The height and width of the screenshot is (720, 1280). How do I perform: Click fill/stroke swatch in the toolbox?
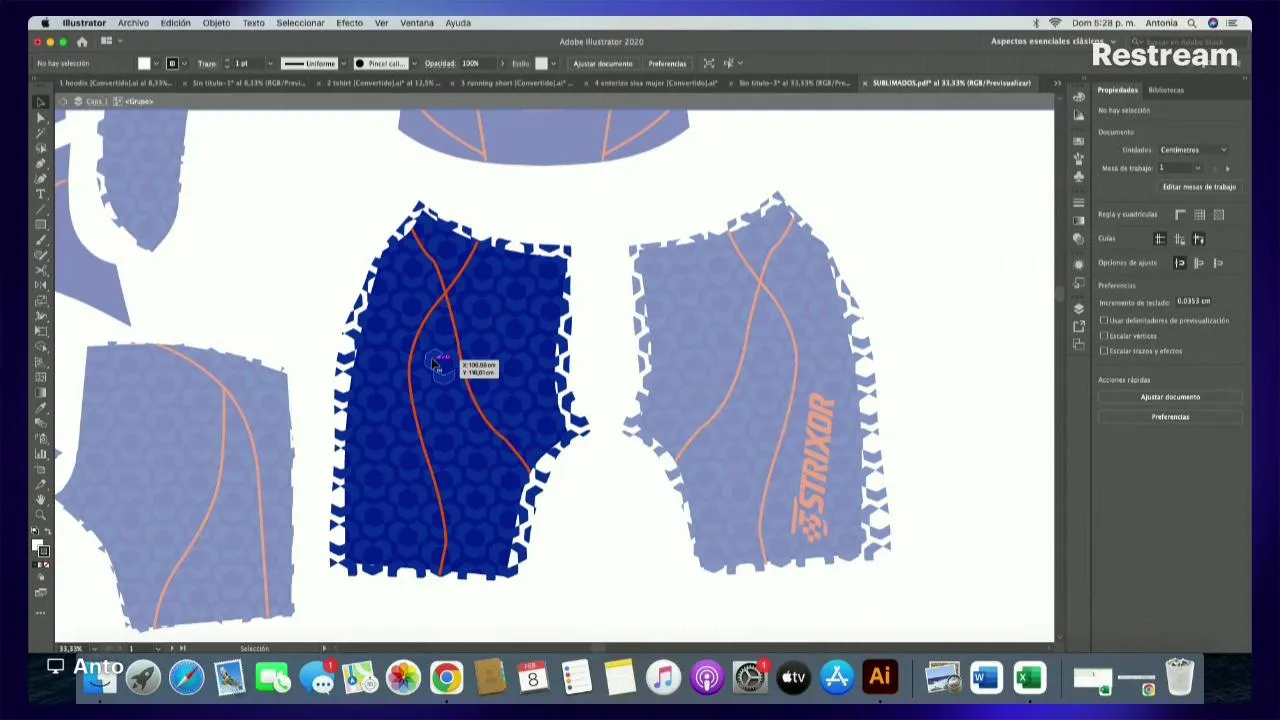(40, 547)
